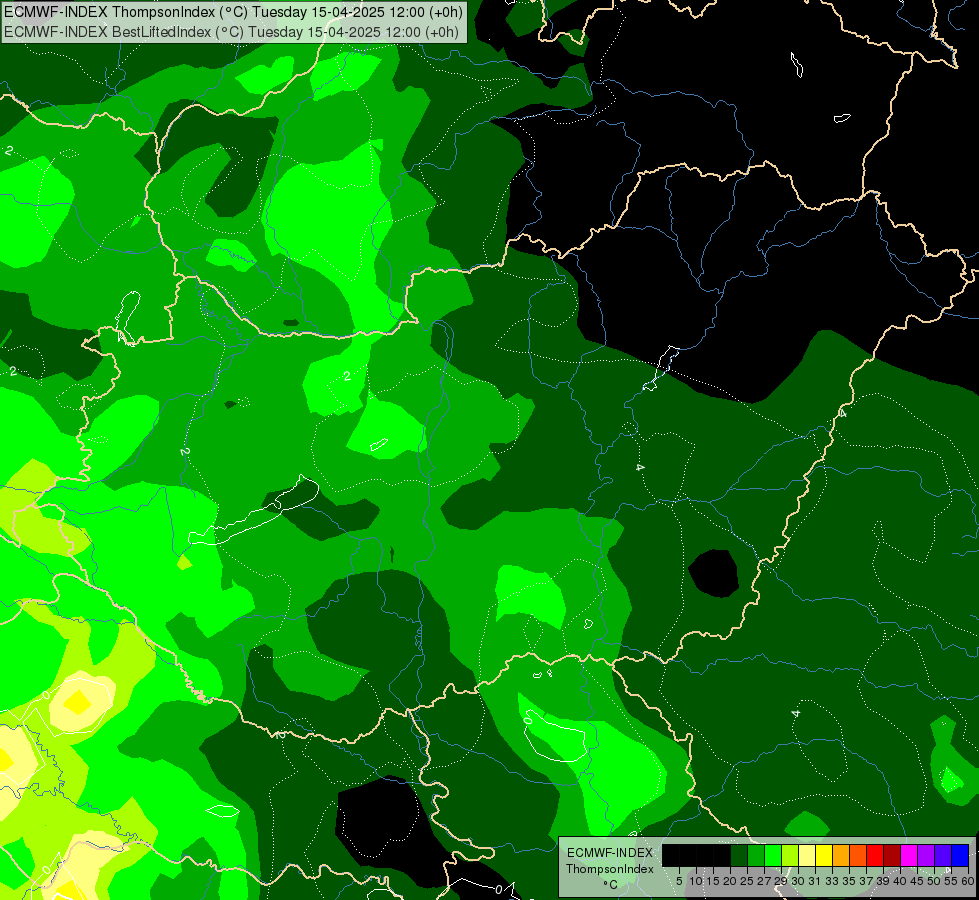979x900 pixels.
Task: Click the bright green 27–29 legend swatch
Action: click(x=773, y=855)
